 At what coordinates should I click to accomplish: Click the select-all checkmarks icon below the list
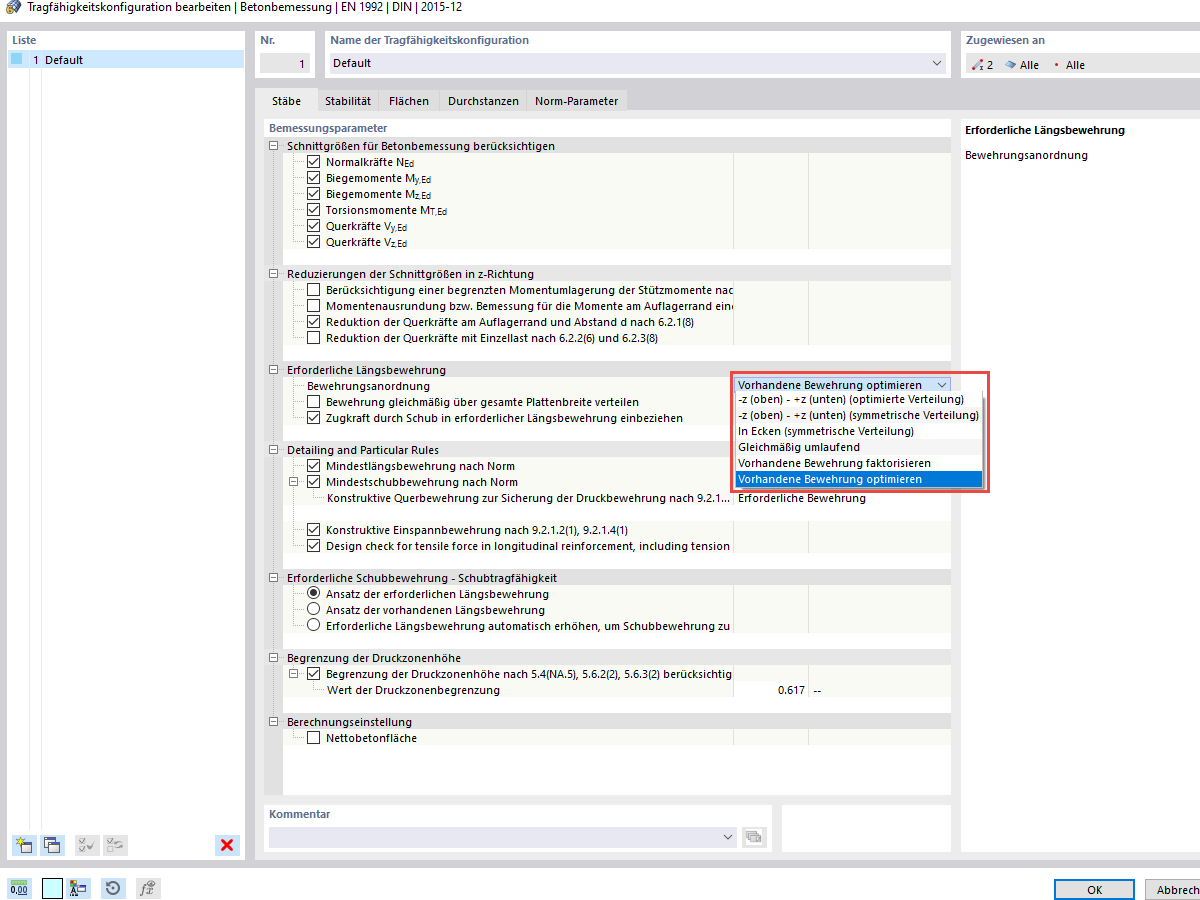click(87, 845)
